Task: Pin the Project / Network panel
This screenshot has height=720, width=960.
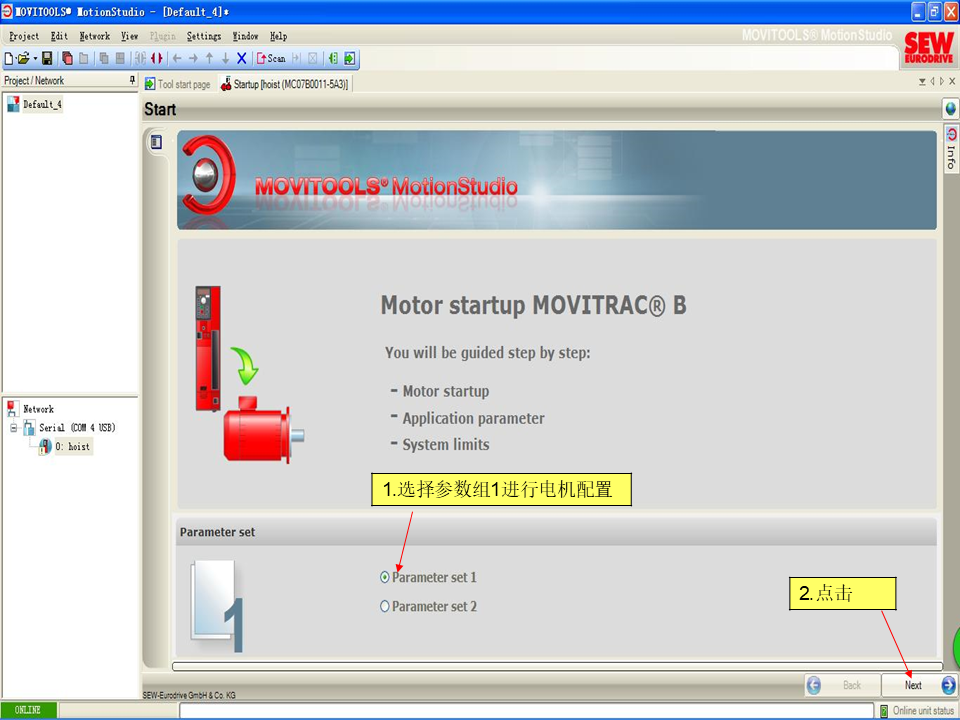Action: (x=132, y=80)
